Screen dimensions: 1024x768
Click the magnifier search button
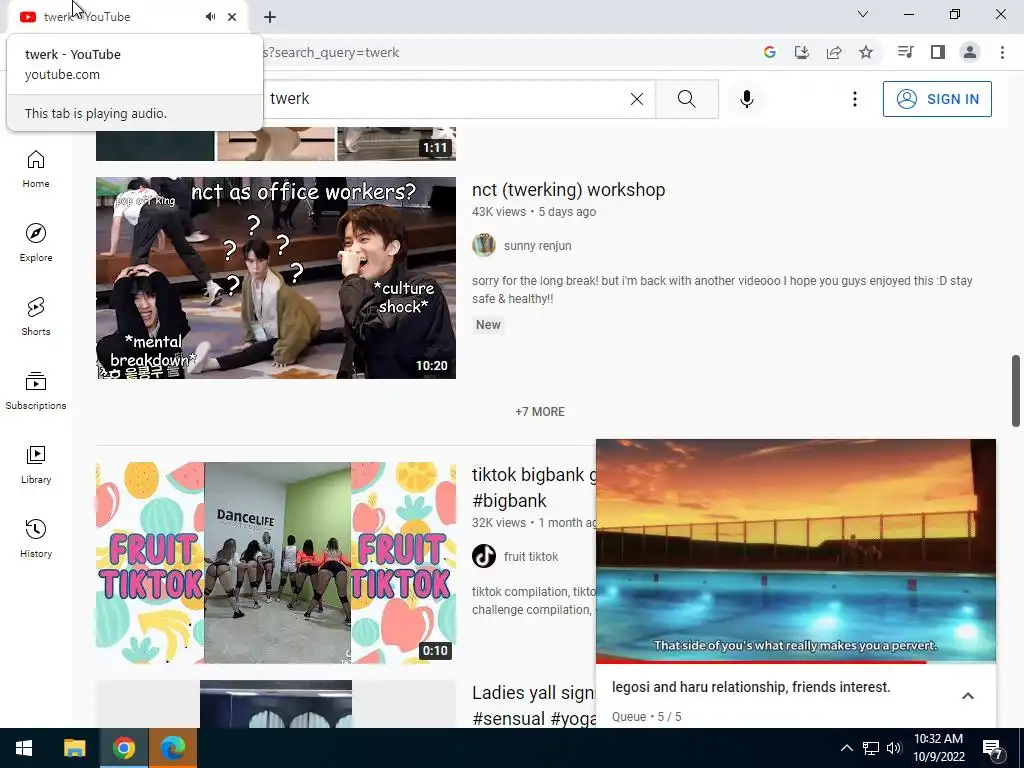(x=686, y=99)
